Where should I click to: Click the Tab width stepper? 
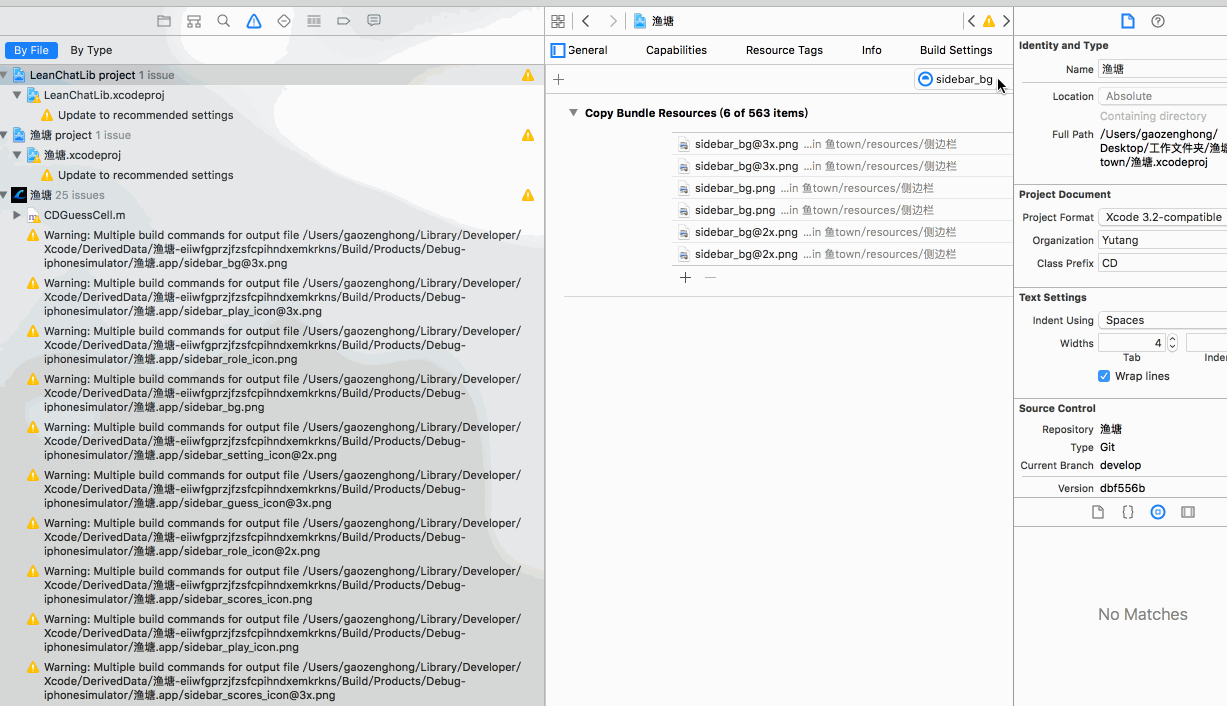1172,343
